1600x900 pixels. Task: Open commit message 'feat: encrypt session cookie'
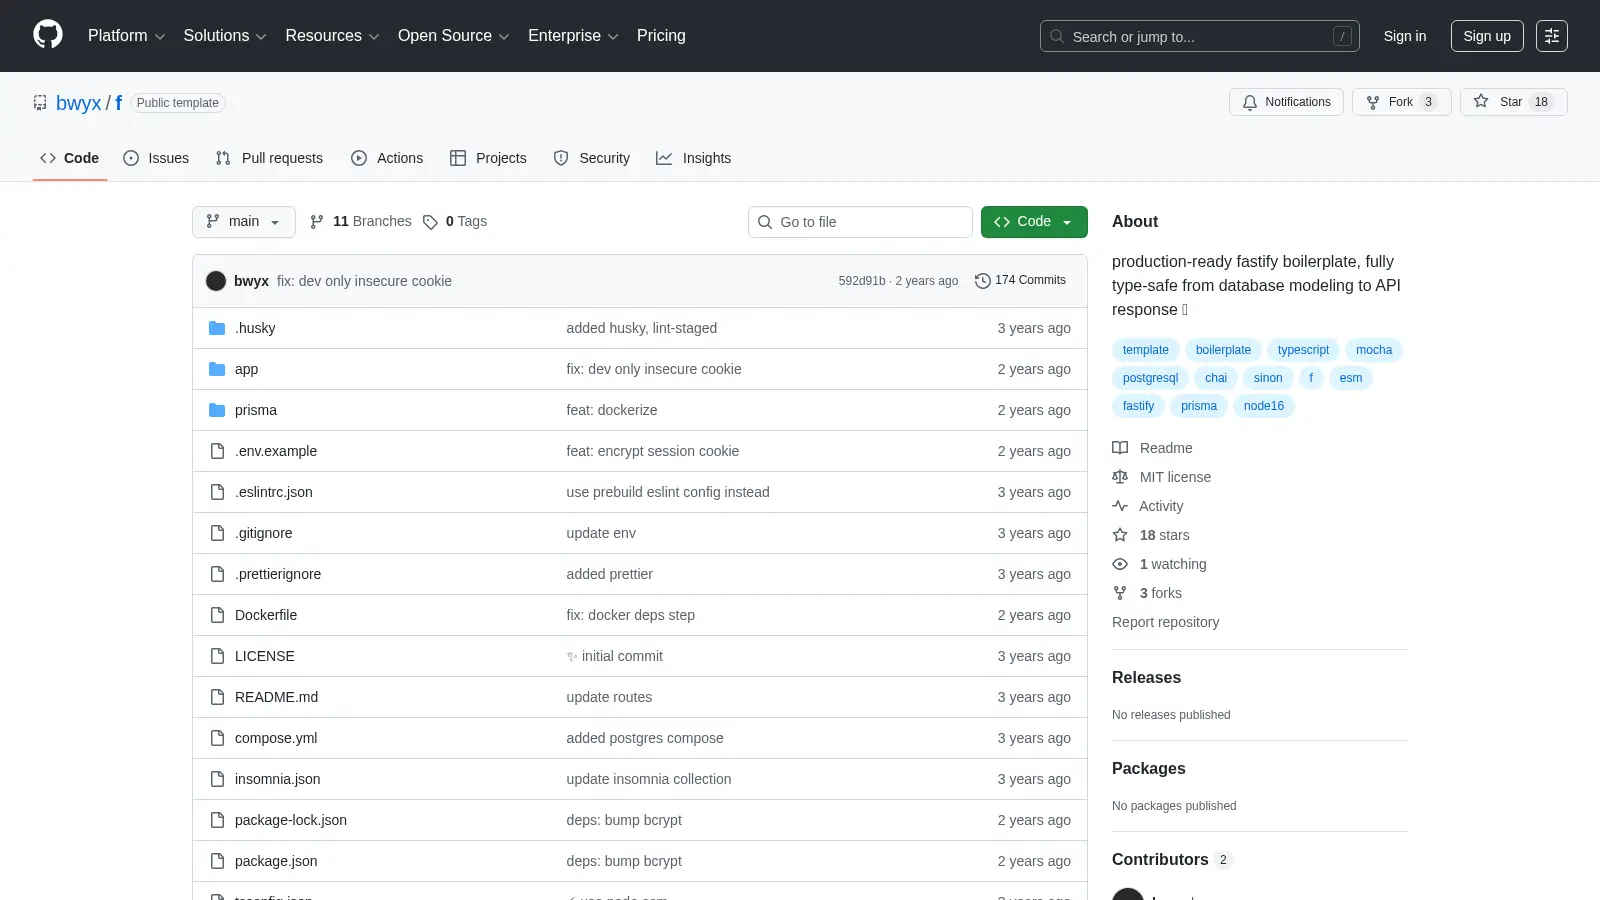[x=652, y=451]
